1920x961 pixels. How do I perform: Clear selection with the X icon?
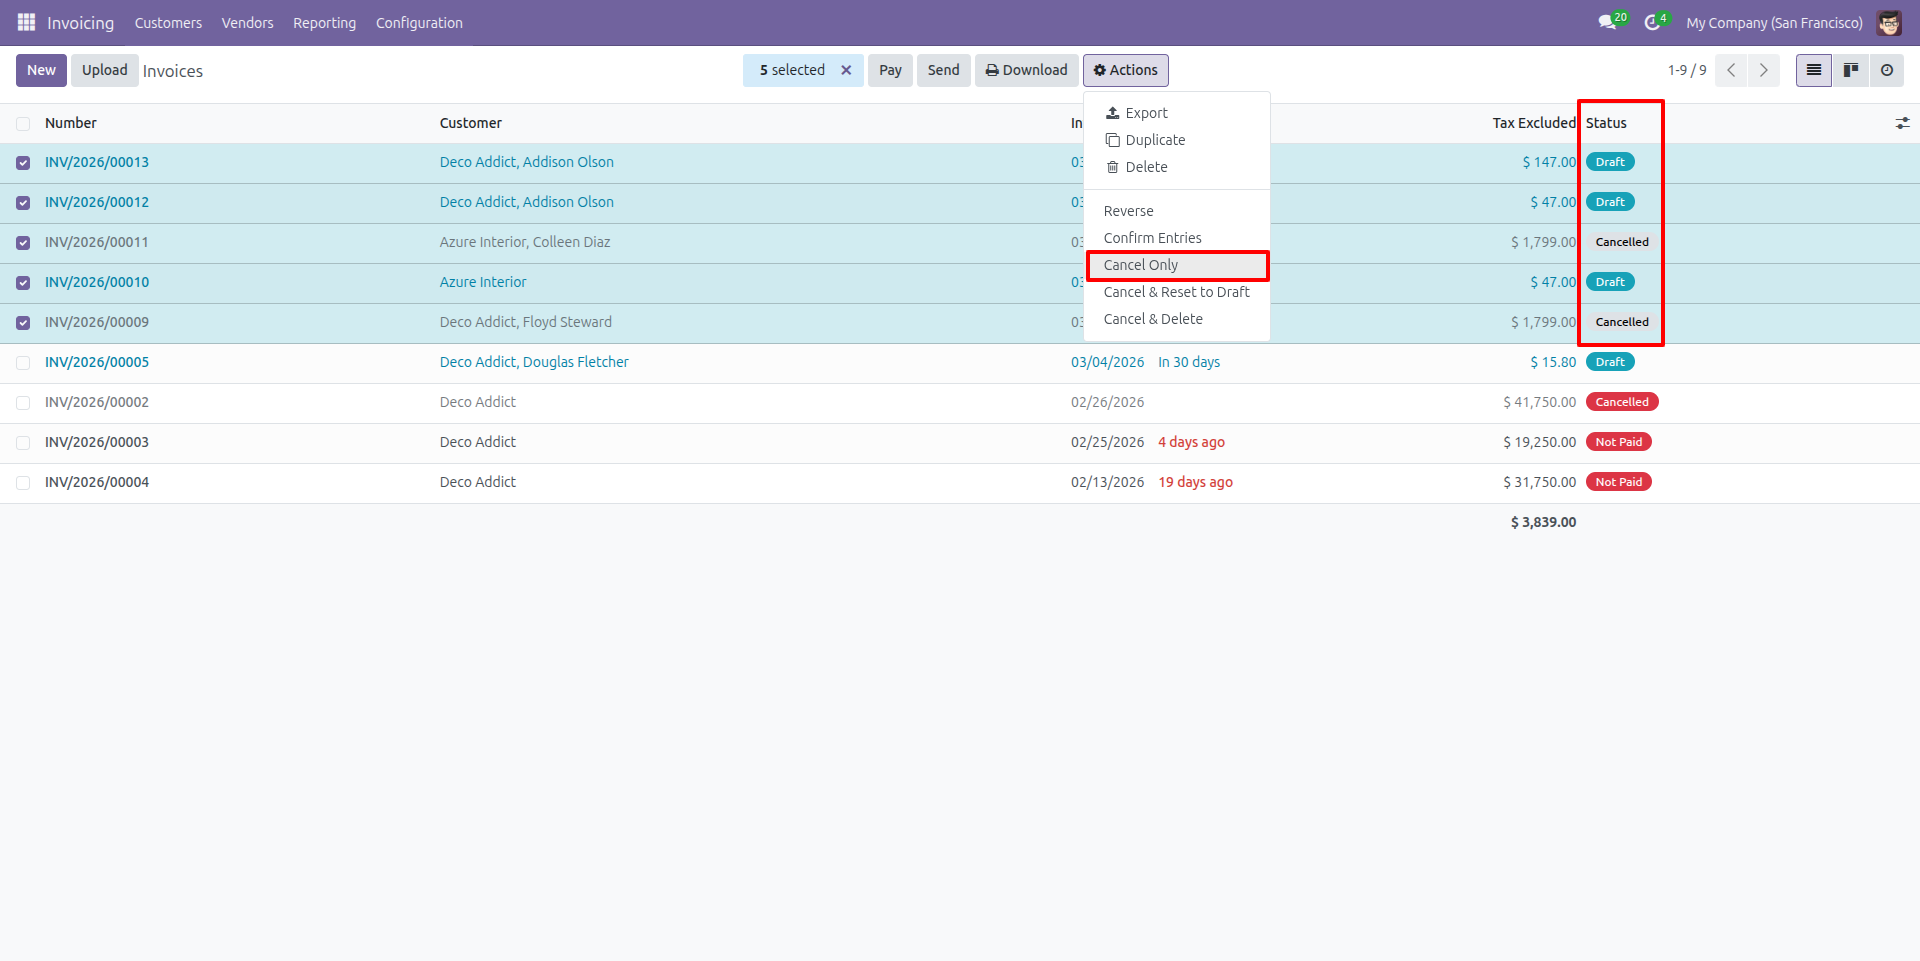click(846, 70)
